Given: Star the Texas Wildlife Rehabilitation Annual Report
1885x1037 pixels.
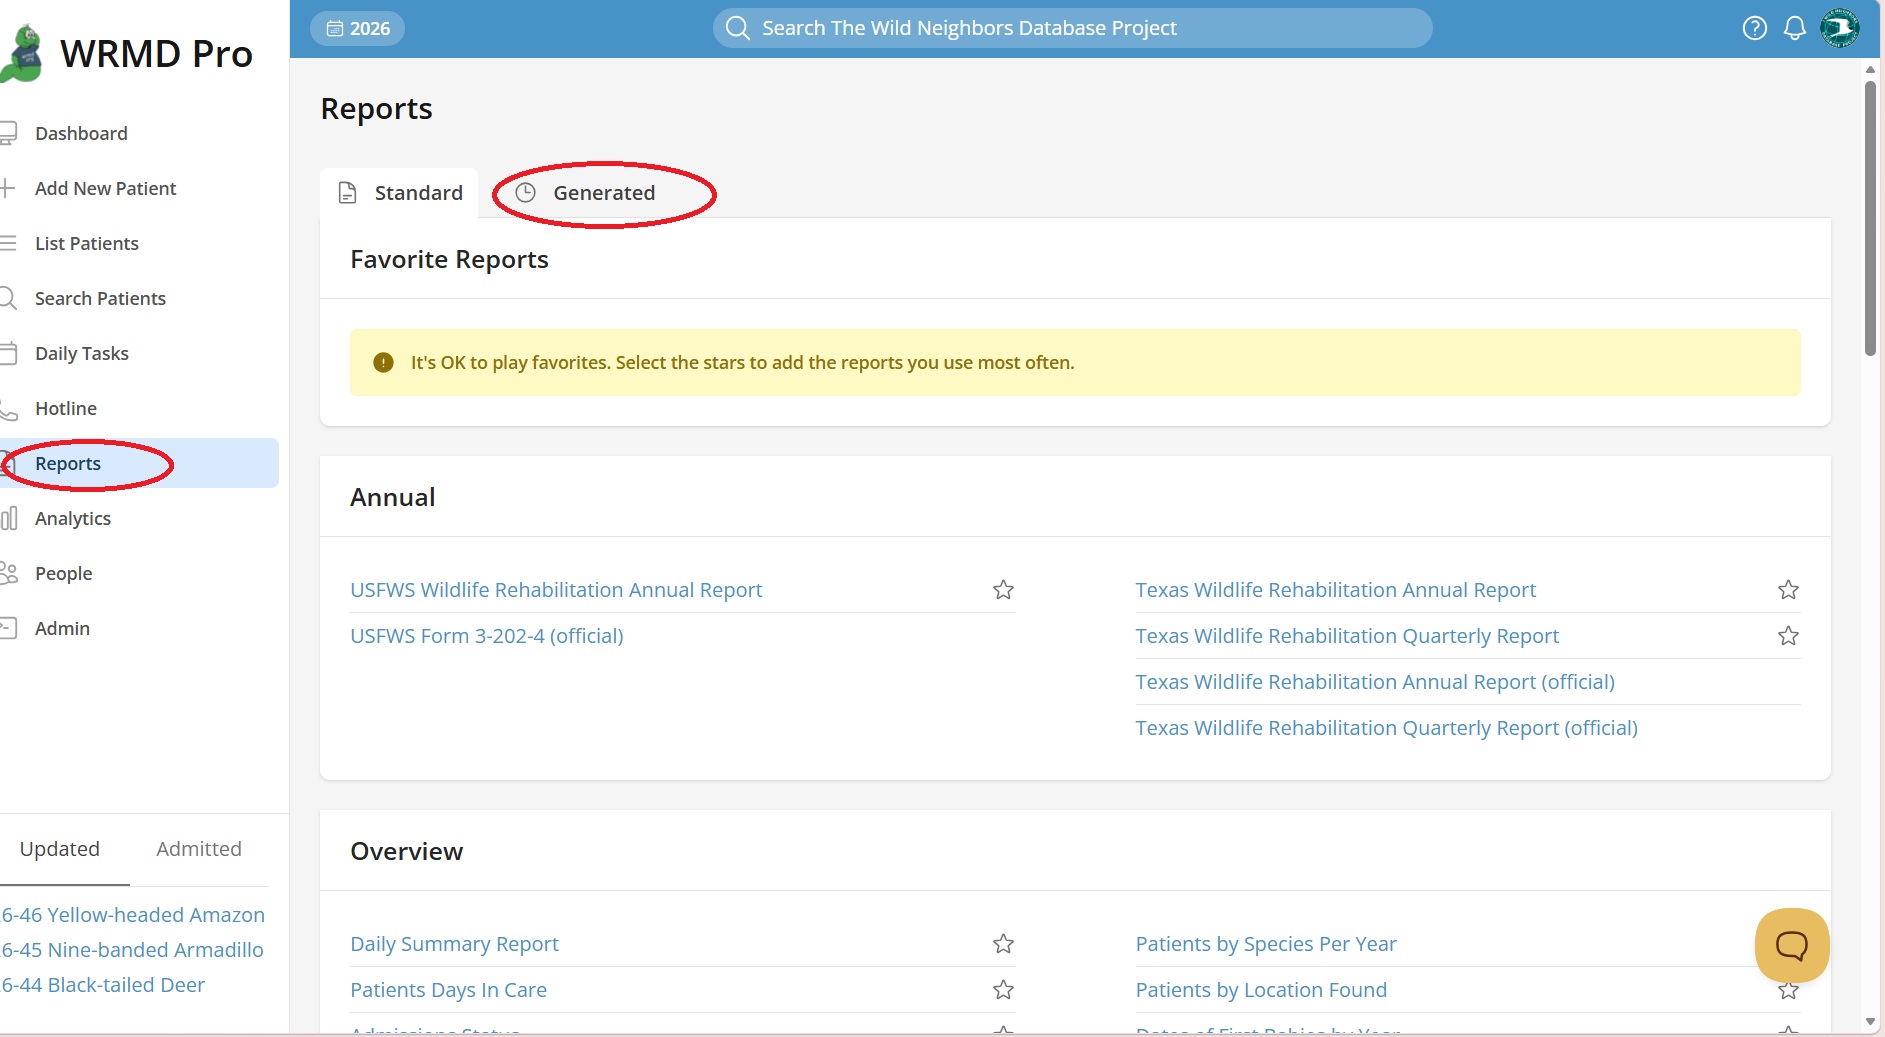Looking at the screenshot, I should click(1788, 590).
